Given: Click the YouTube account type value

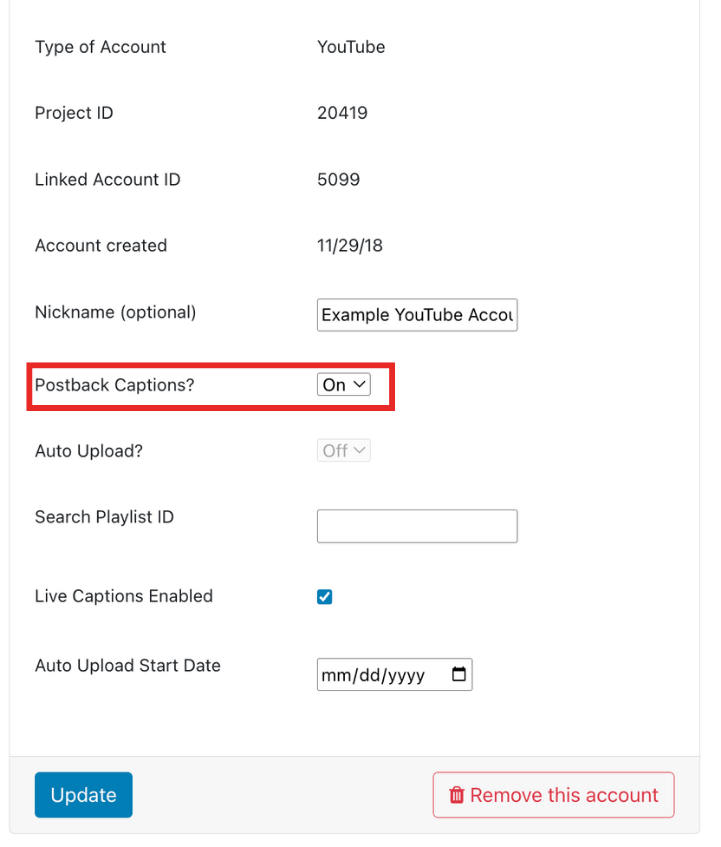Looking at the screenshot, I should pyautogui.click(x=351, y=47).
